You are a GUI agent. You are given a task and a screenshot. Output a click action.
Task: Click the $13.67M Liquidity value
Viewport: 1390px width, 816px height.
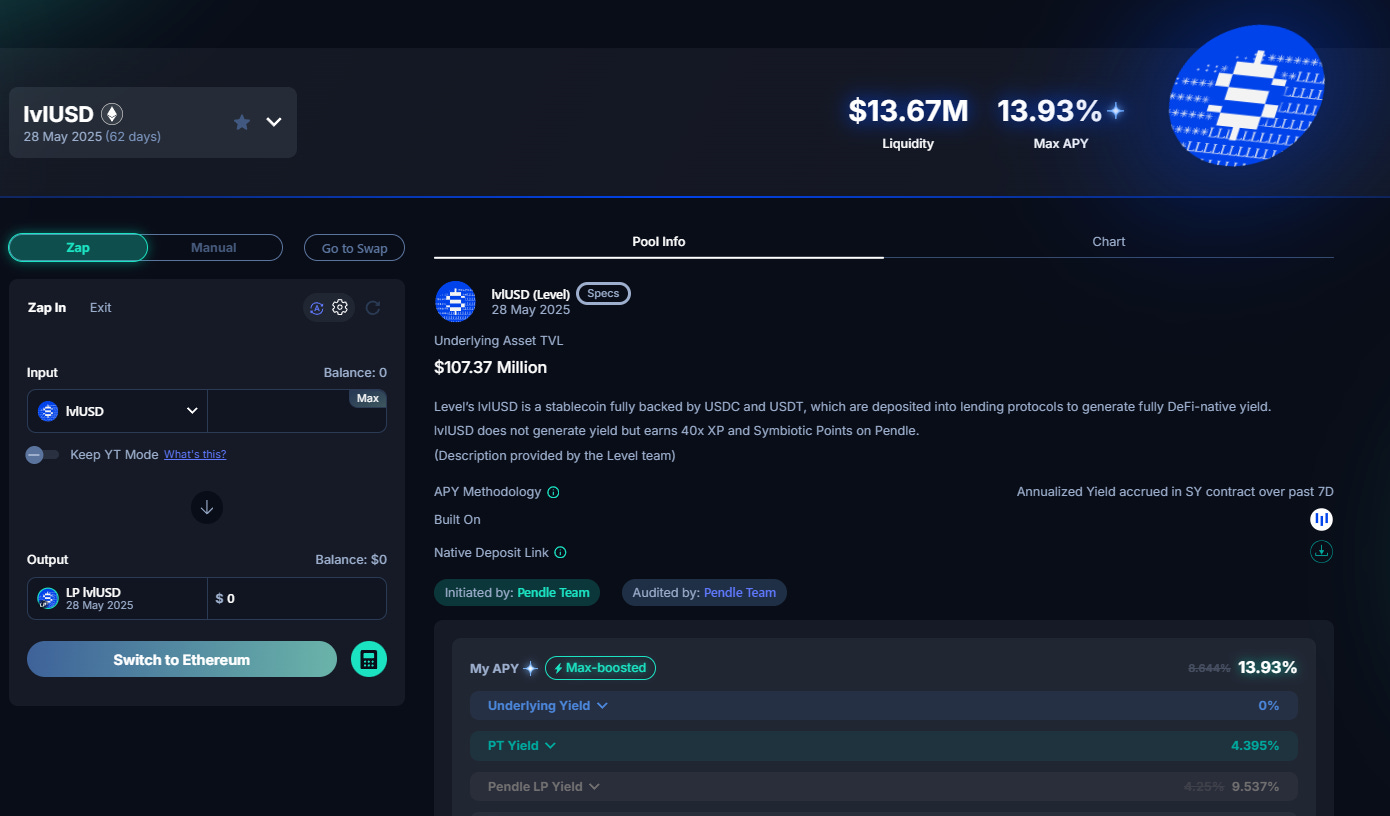[x=908, y=110]
